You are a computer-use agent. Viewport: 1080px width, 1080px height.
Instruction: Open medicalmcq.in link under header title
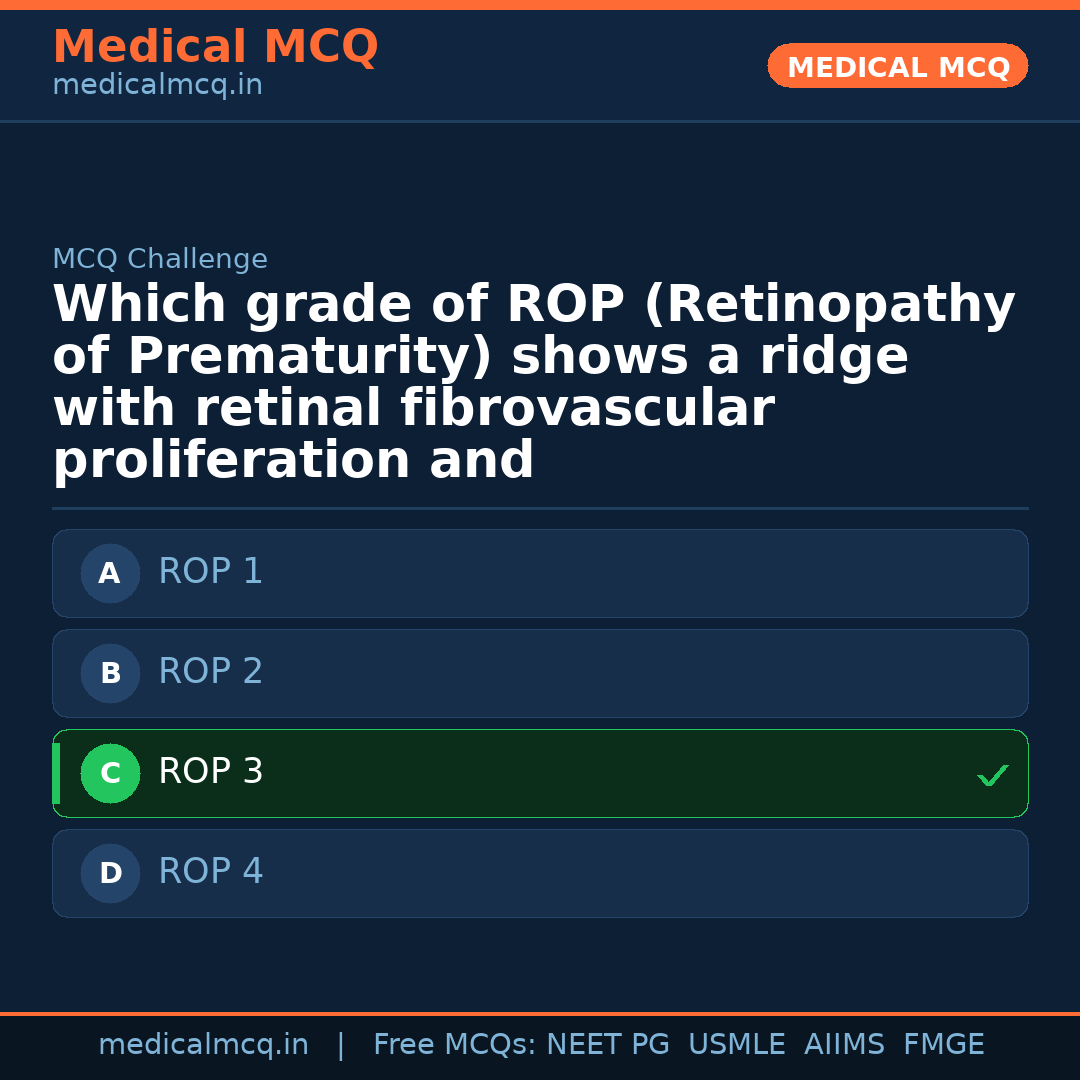[157, 86]
